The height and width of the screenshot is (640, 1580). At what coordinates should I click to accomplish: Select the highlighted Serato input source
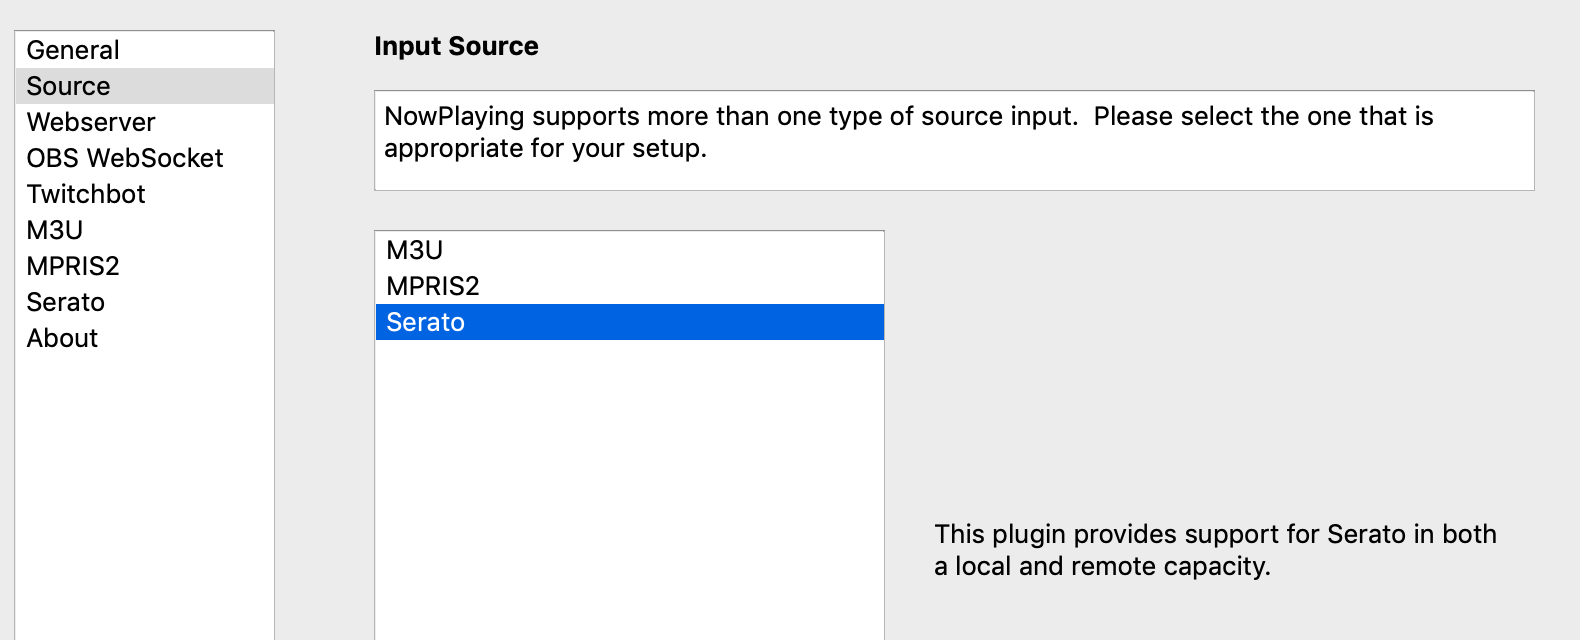[426, 322]
